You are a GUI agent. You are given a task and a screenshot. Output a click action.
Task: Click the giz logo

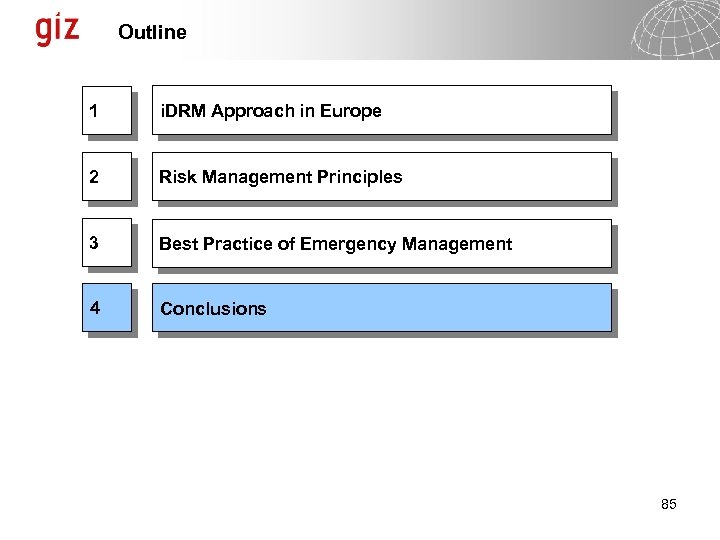pyautogui.click(x=57, y=28)
